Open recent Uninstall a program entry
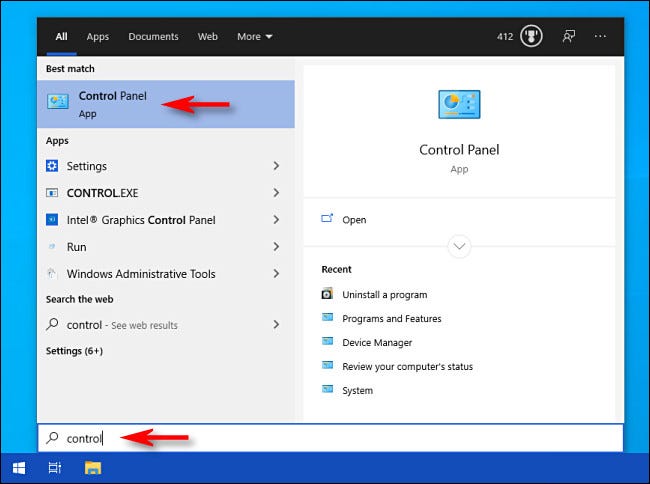Image resolution: width=650 pixels, height=484 pixels. (x=384, y=295)
